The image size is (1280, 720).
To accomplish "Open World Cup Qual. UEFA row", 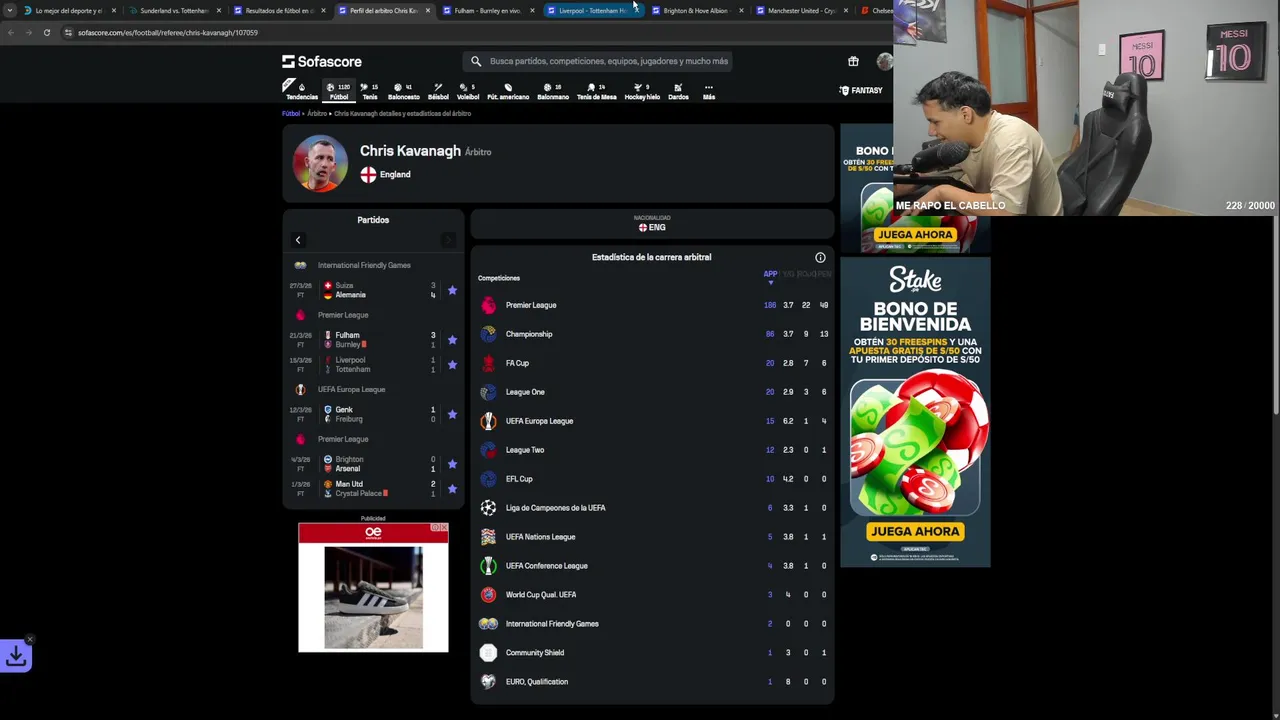I will pyautogui.click(x=652, y=595).
